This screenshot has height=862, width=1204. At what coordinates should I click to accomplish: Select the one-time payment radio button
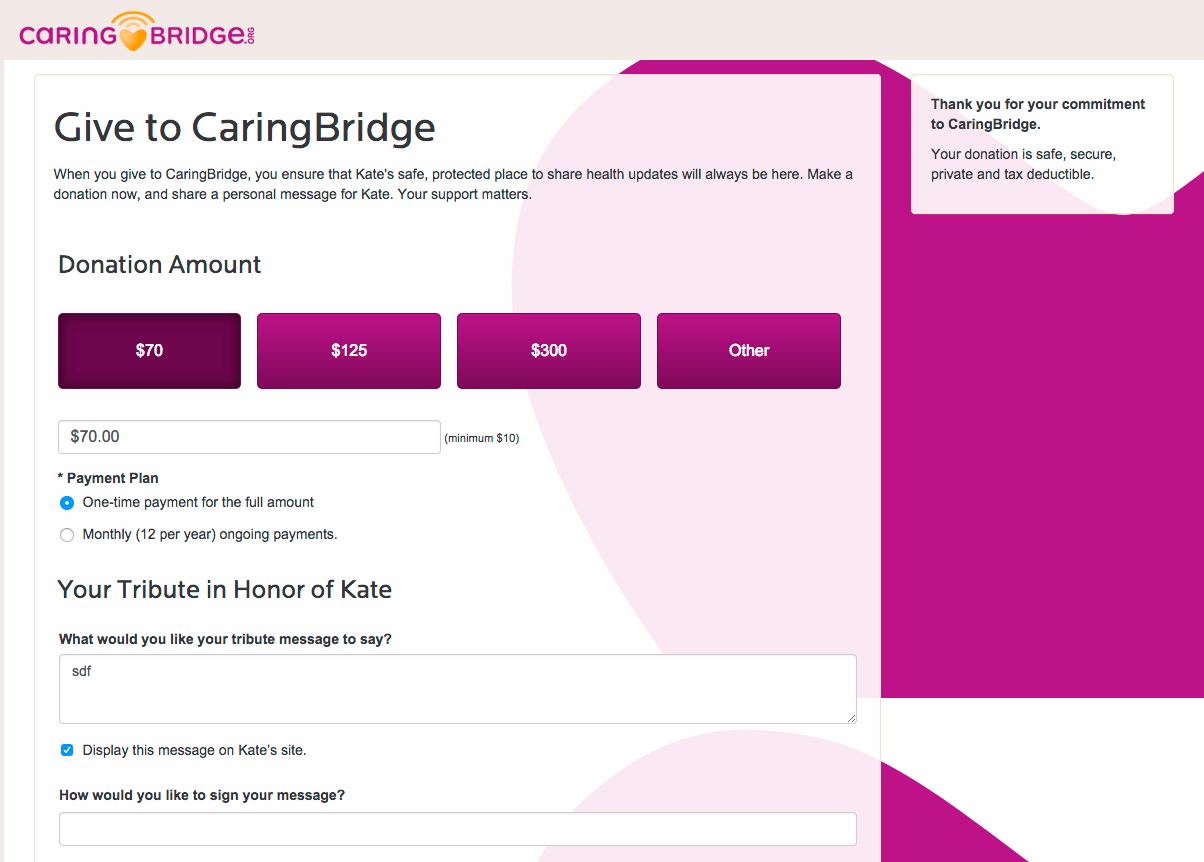pyautogui.click(x=67, y=503)
